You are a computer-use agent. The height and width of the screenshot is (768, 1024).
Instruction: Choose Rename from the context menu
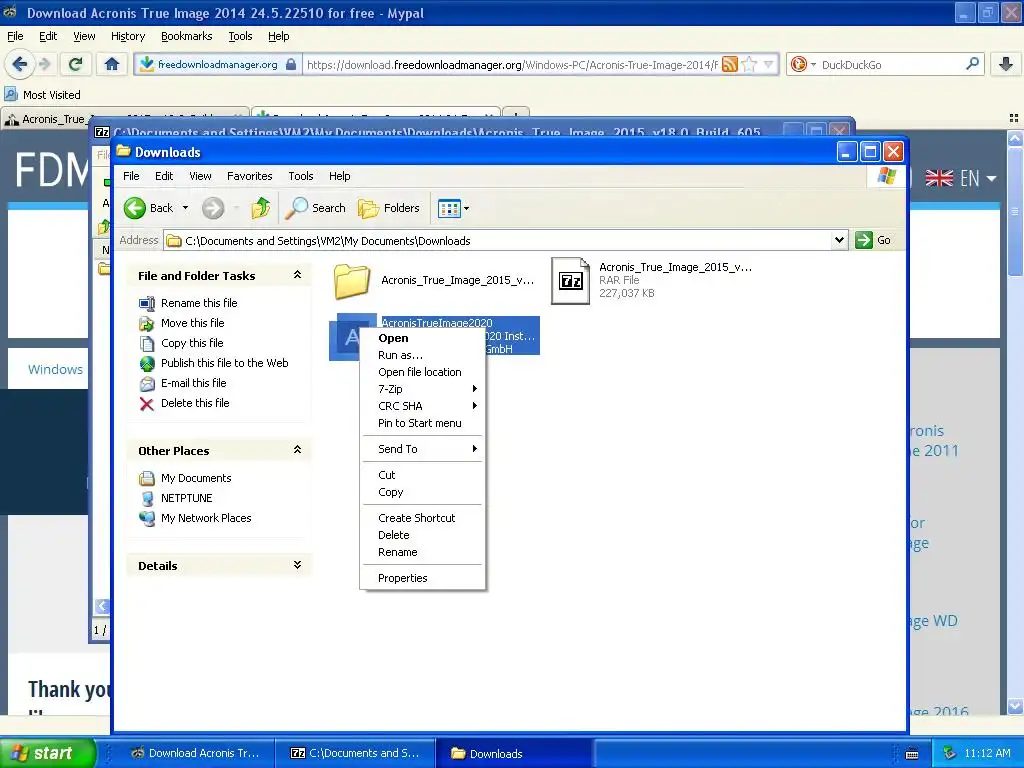pyautogui.click(x=422, y=552)
